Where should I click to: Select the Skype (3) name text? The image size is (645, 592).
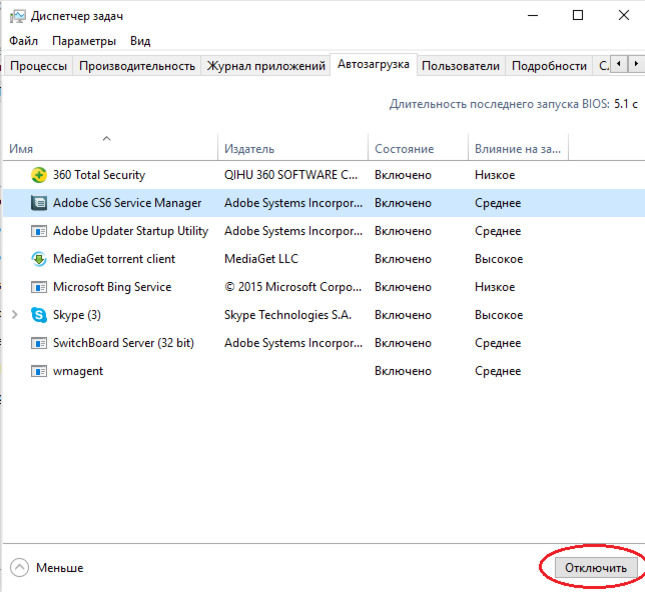click(77, 315)
